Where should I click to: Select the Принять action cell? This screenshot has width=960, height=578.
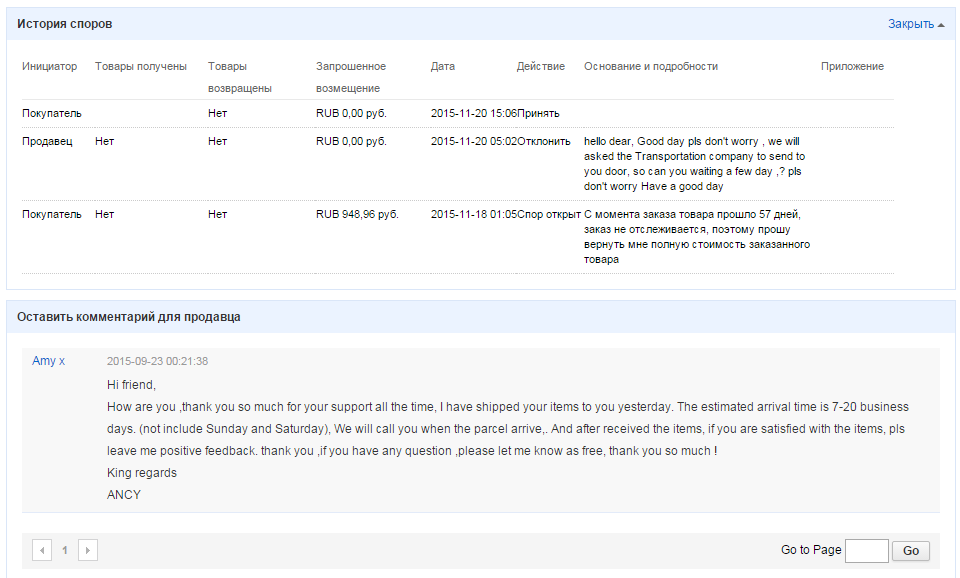click(x=539, y=114)
